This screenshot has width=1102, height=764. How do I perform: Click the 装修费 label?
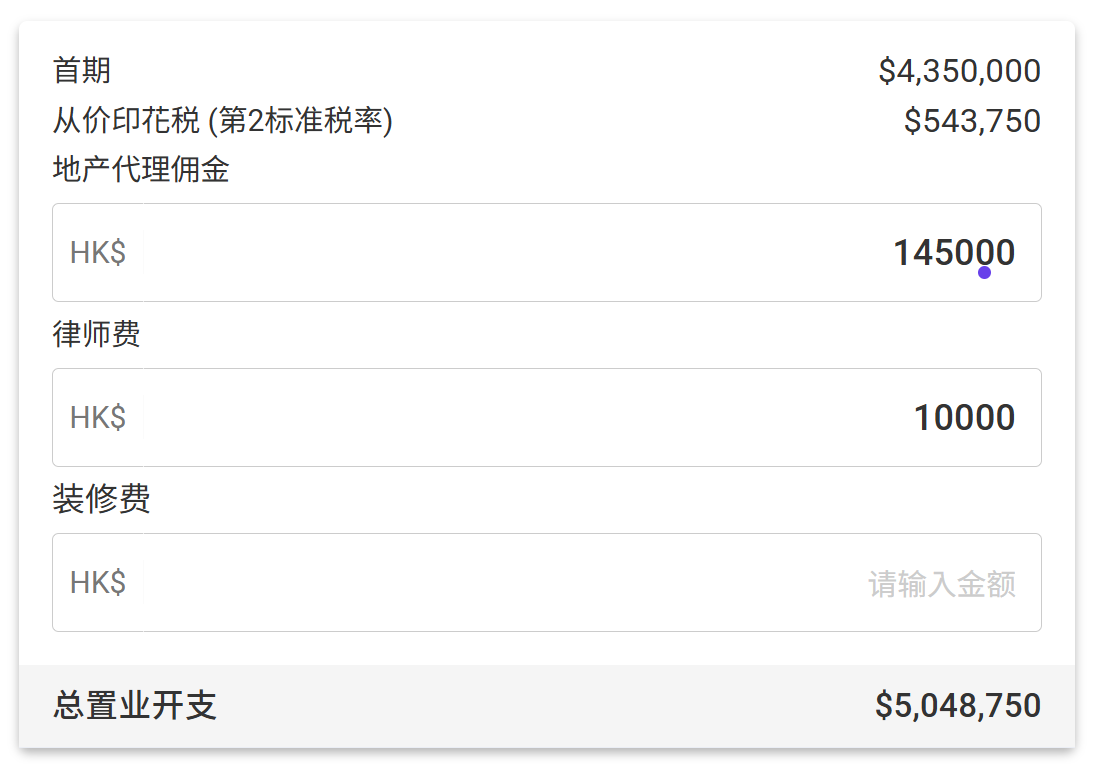pyautogui.click(x=101, y=498)
